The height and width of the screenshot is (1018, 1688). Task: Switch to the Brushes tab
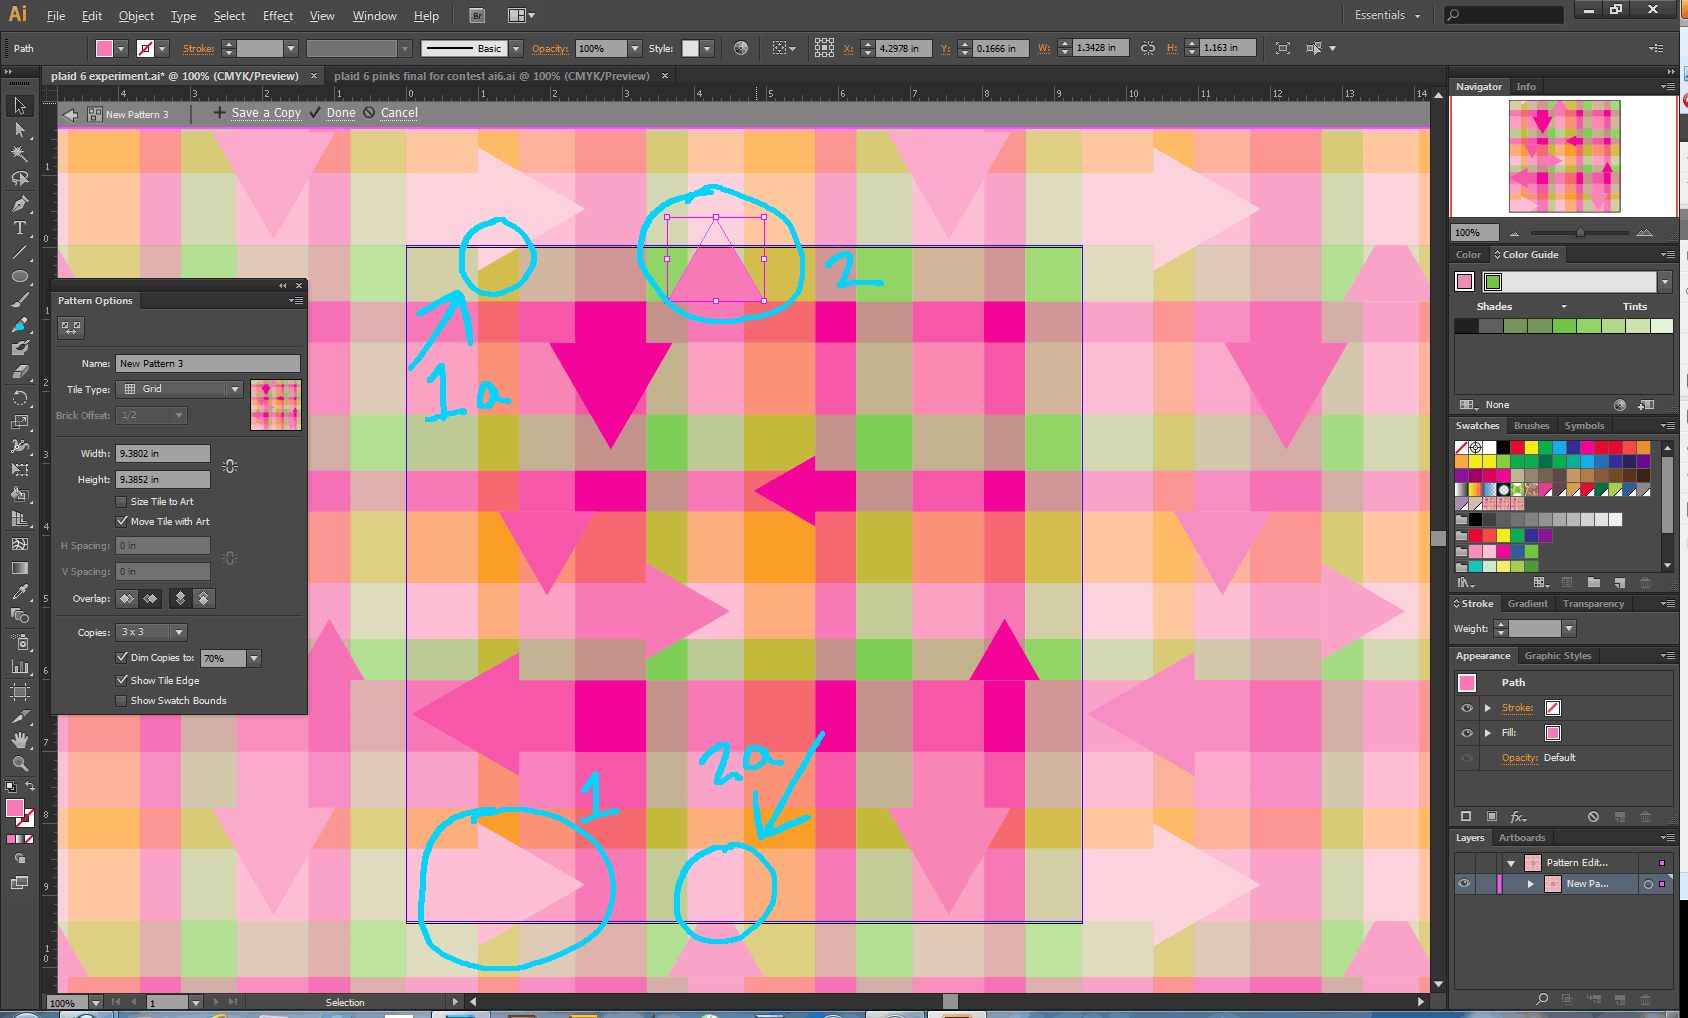pyautogui.click(x=1531, y=426)
